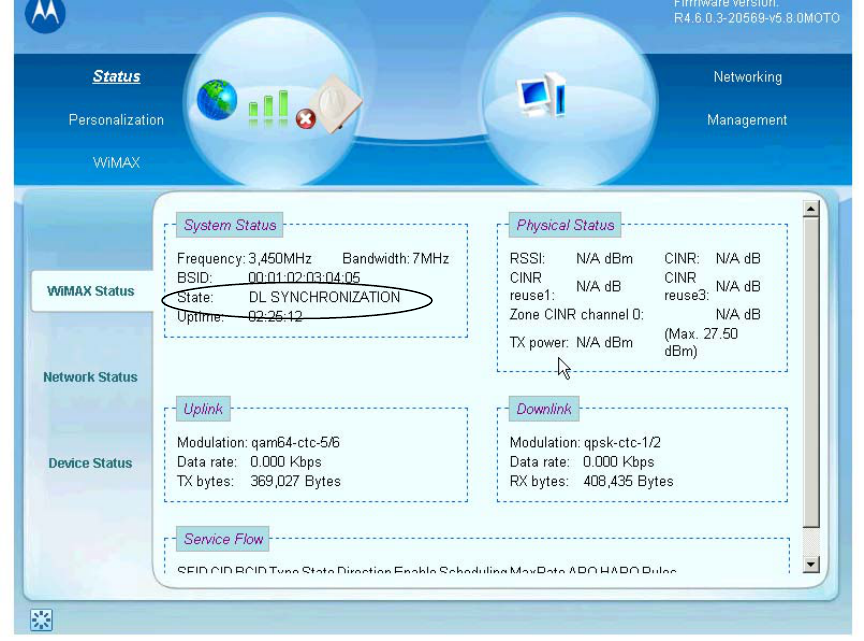Click the red X disconnected icon
The image size is (864, 641).
[306, 118]
